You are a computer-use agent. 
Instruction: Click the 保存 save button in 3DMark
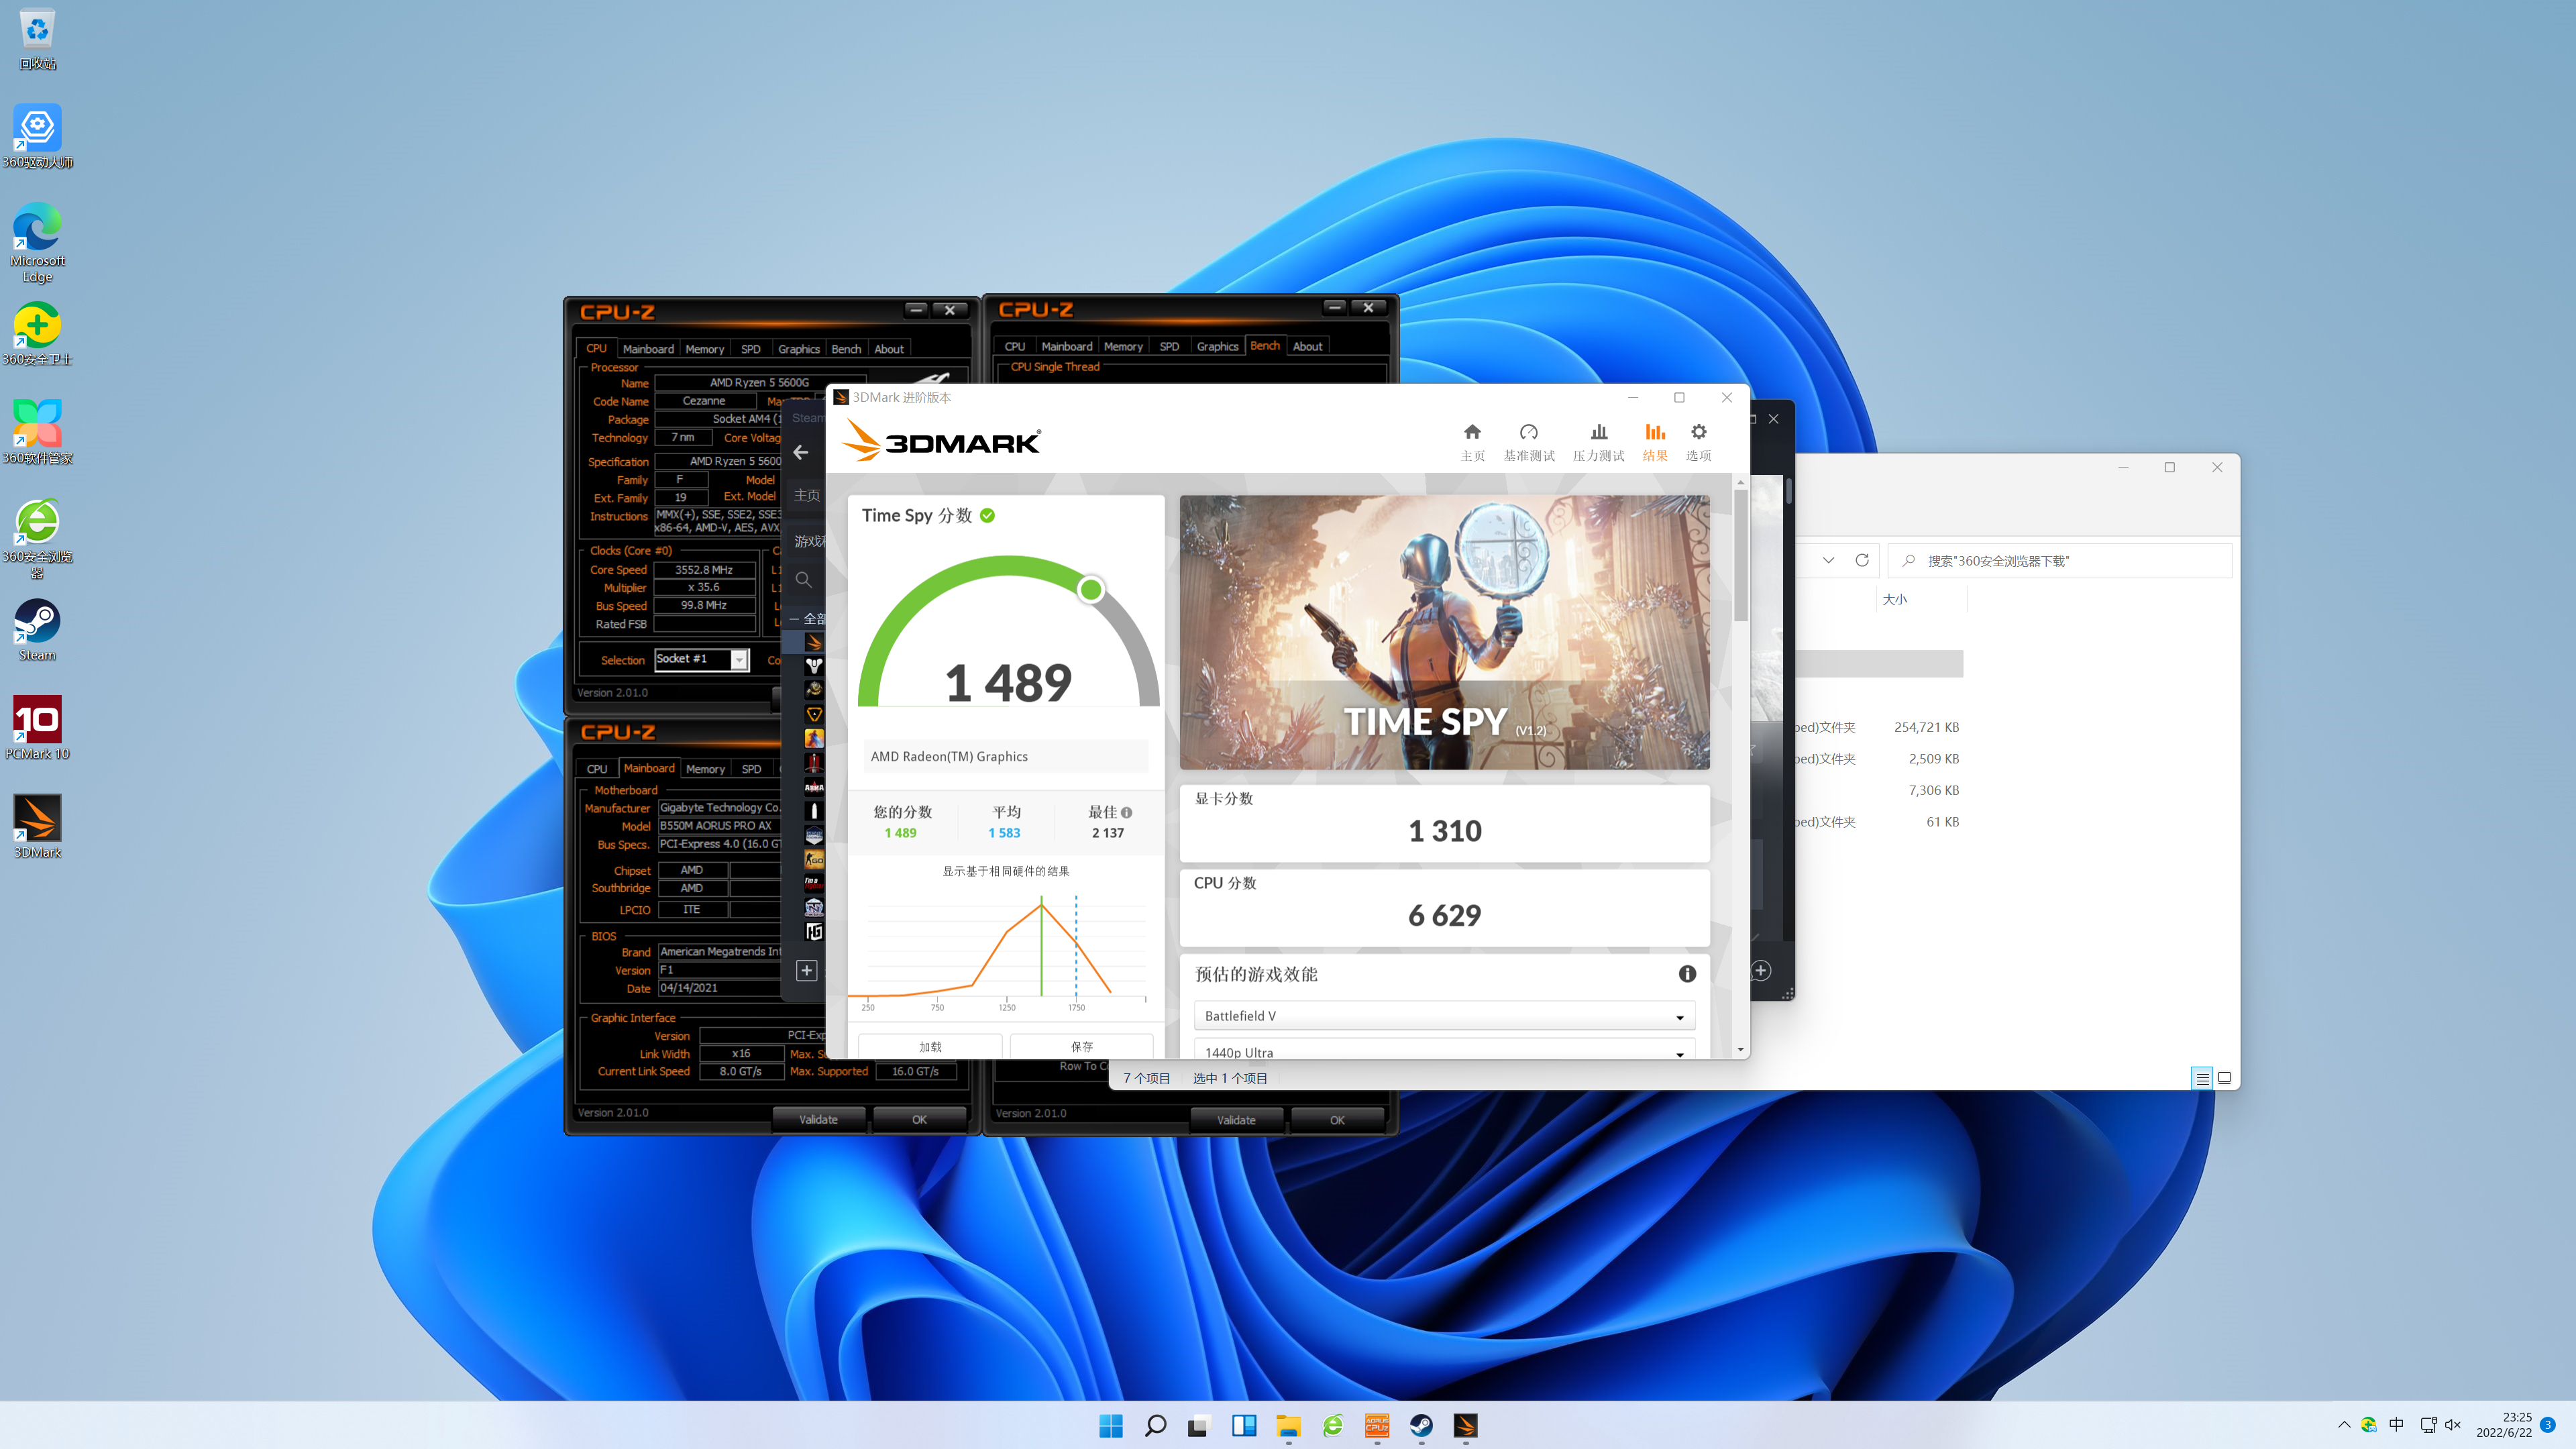[1082, 1046]
